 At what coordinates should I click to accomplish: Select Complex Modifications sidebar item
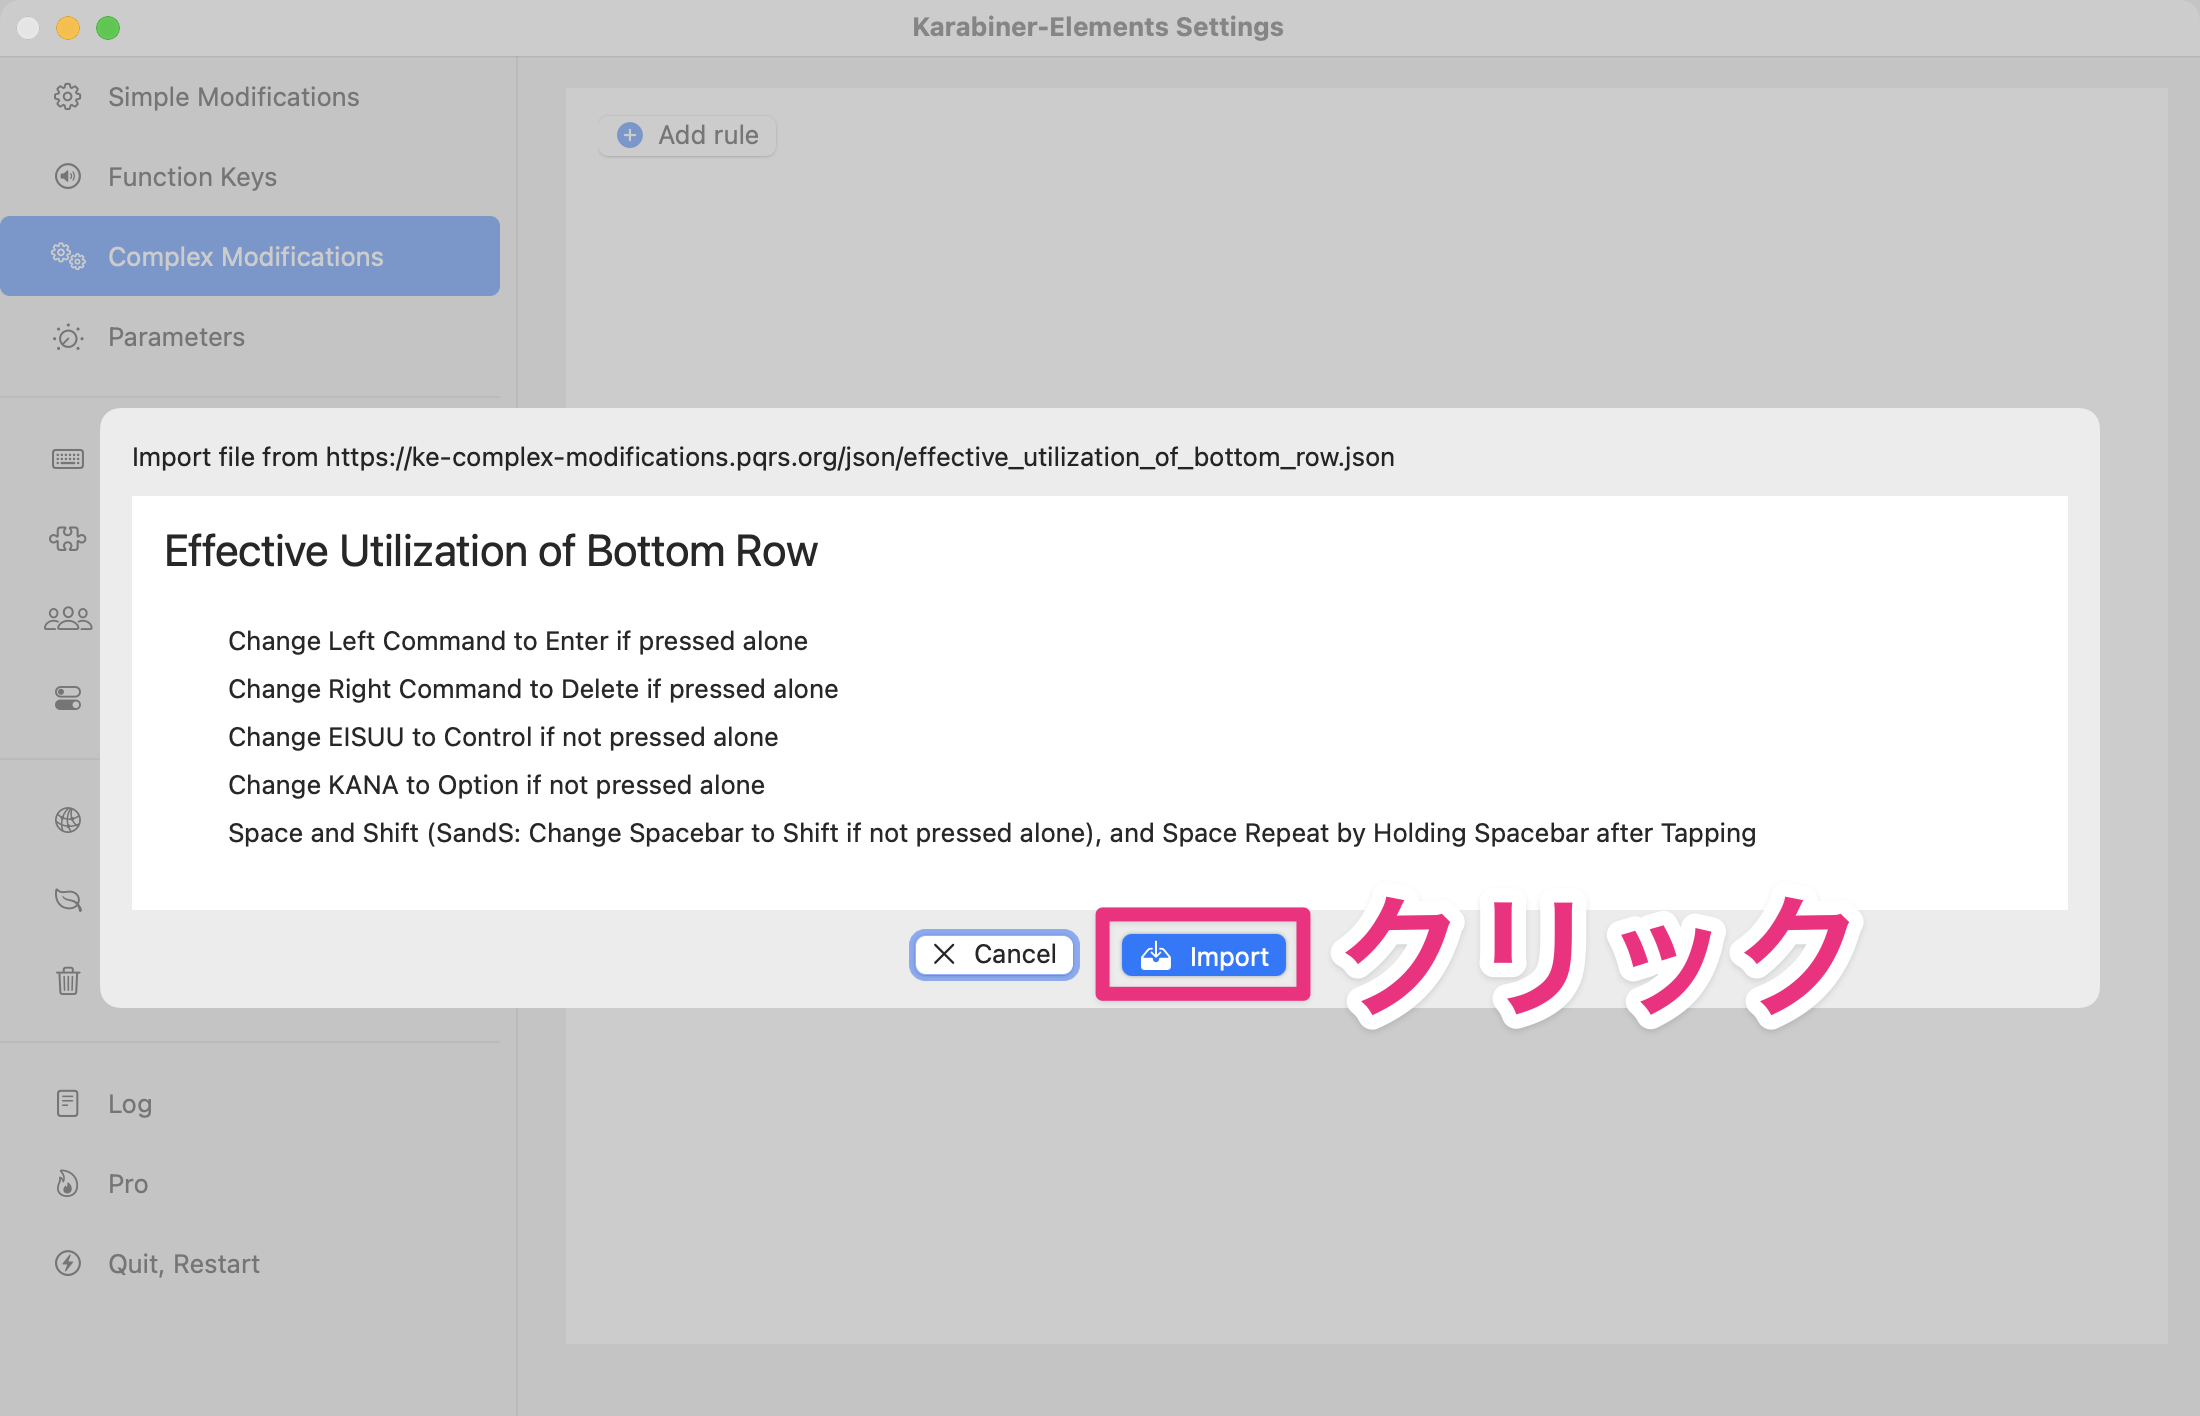coord(245,257)
